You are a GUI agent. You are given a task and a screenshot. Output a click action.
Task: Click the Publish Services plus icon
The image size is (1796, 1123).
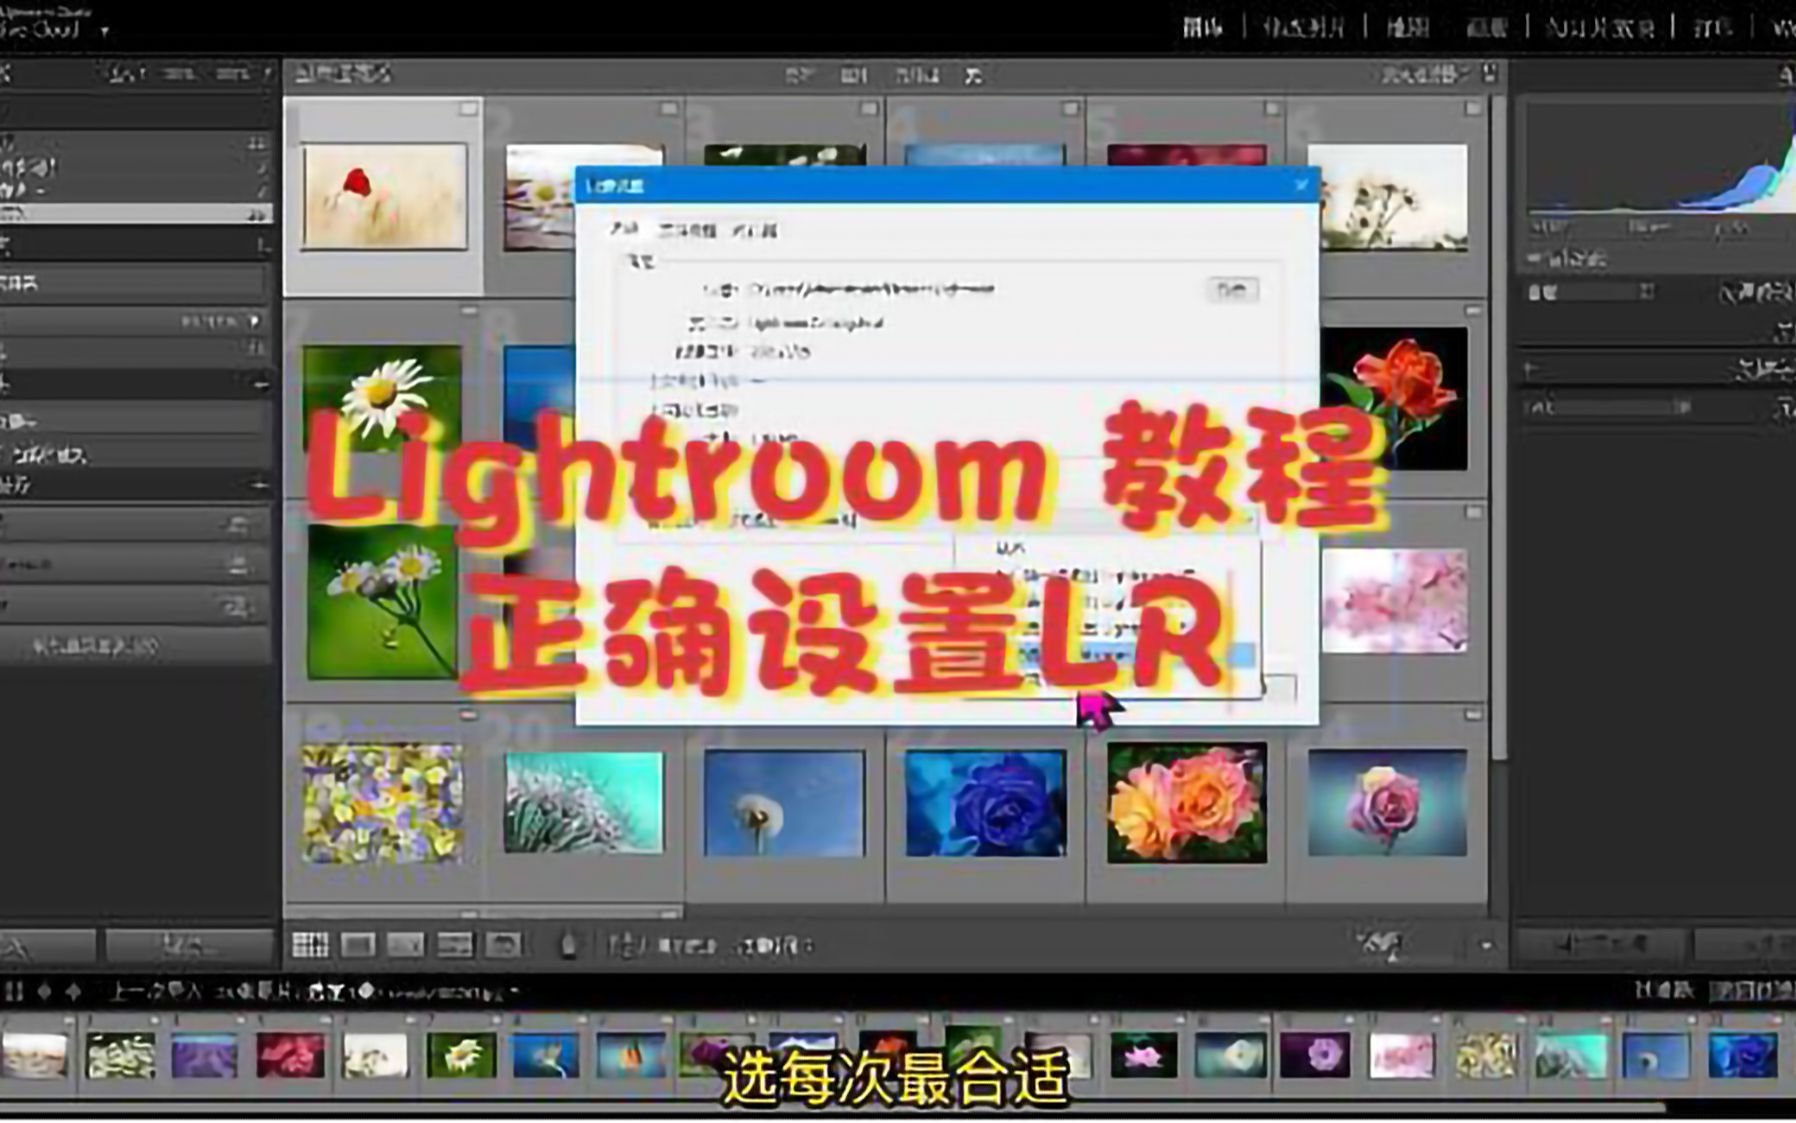260,485
